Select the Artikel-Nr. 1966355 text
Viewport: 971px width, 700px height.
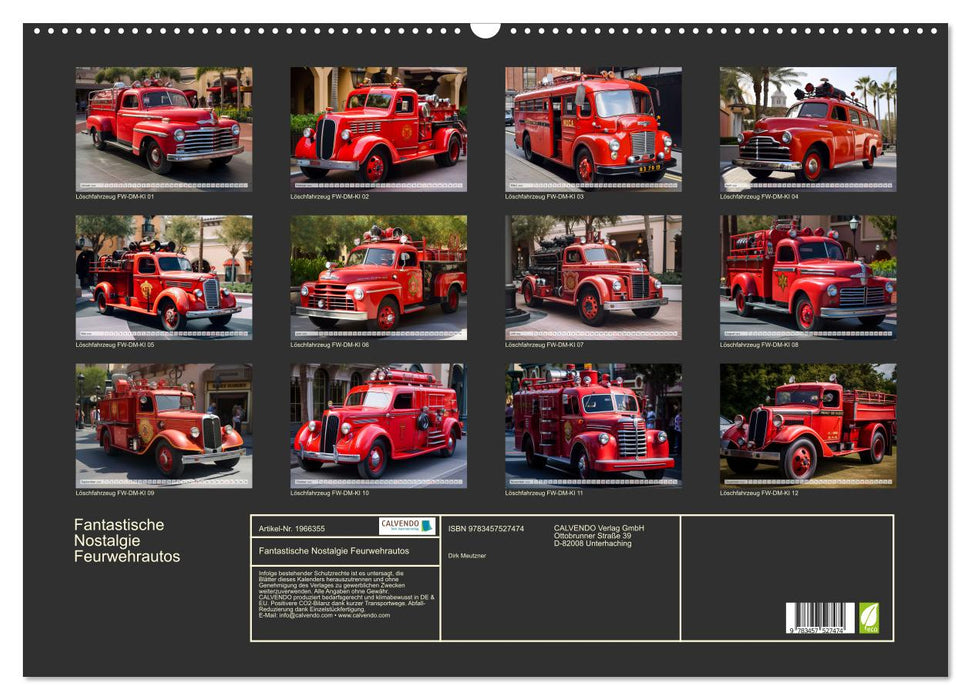[x=291, y=528]
